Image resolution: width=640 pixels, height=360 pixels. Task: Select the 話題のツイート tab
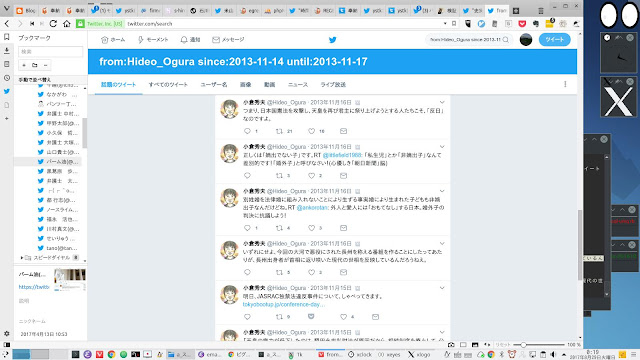point(118,84)
